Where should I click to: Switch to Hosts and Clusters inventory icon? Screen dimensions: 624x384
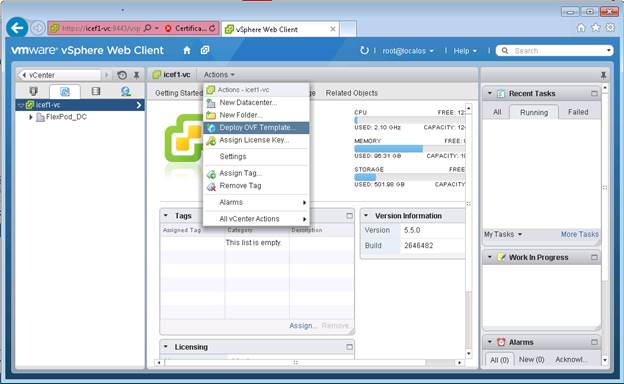coord(33,92)
